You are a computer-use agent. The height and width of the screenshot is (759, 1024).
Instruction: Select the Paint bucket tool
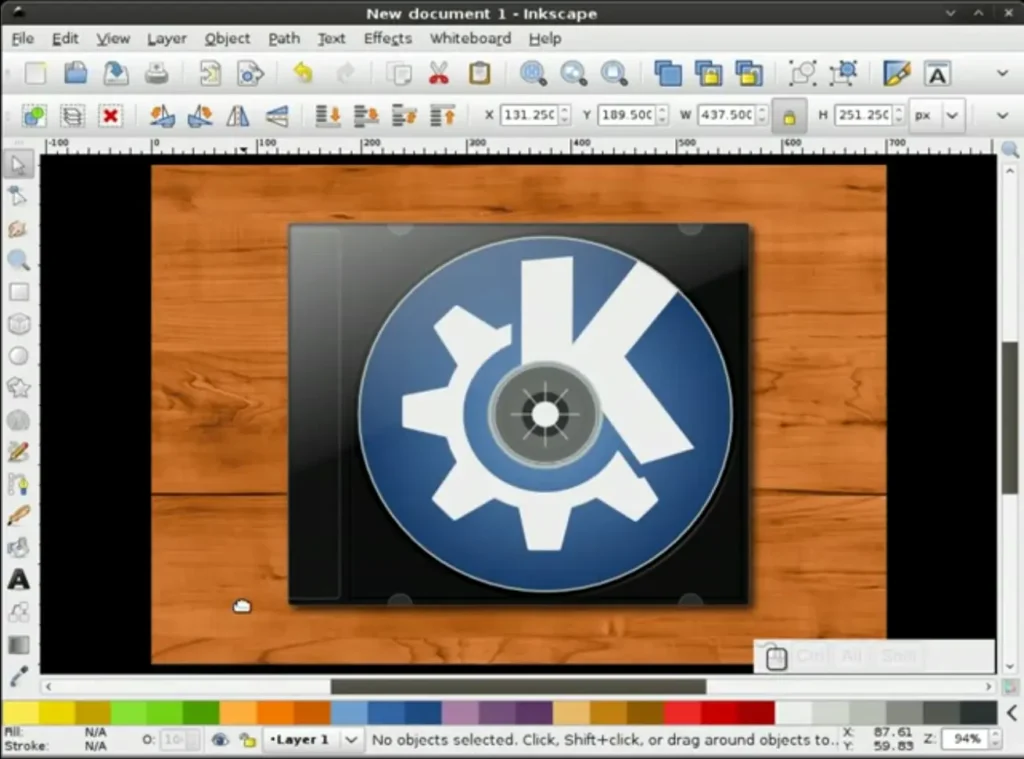click(x=18, y=548)
